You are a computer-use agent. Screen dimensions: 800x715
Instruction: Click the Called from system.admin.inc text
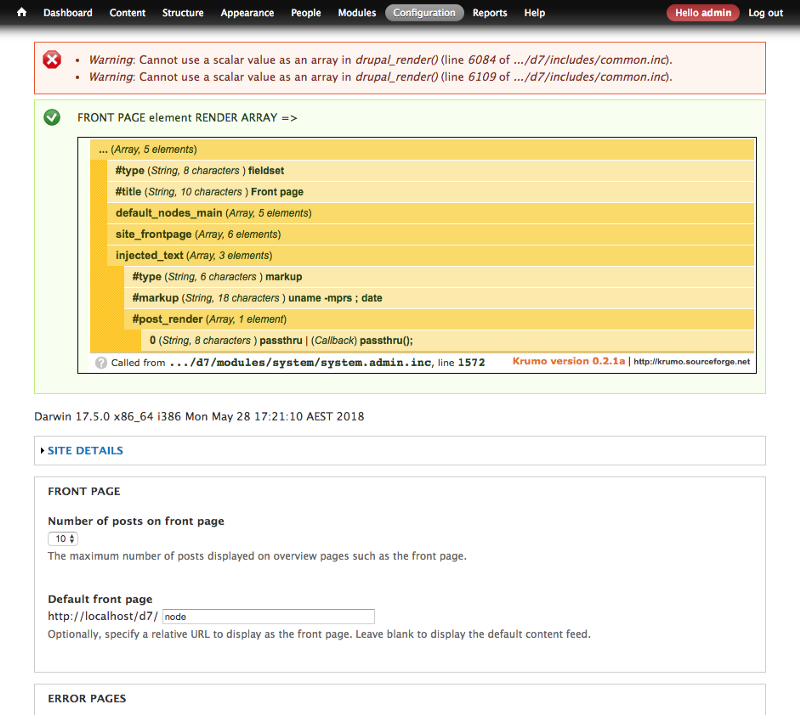298,362
